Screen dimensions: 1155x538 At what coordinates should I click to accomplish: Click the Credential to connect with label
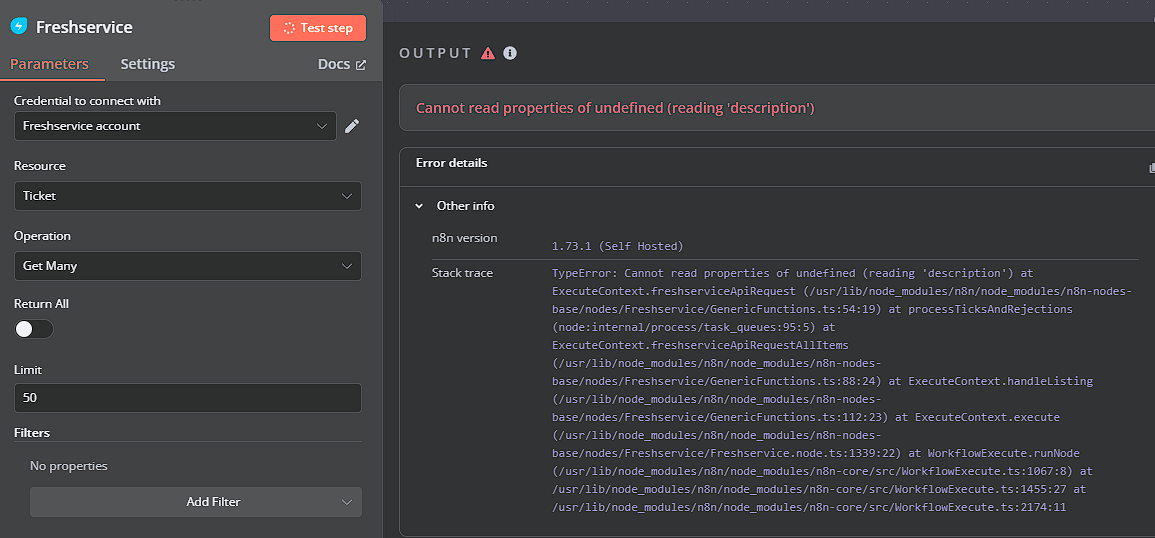88,100
